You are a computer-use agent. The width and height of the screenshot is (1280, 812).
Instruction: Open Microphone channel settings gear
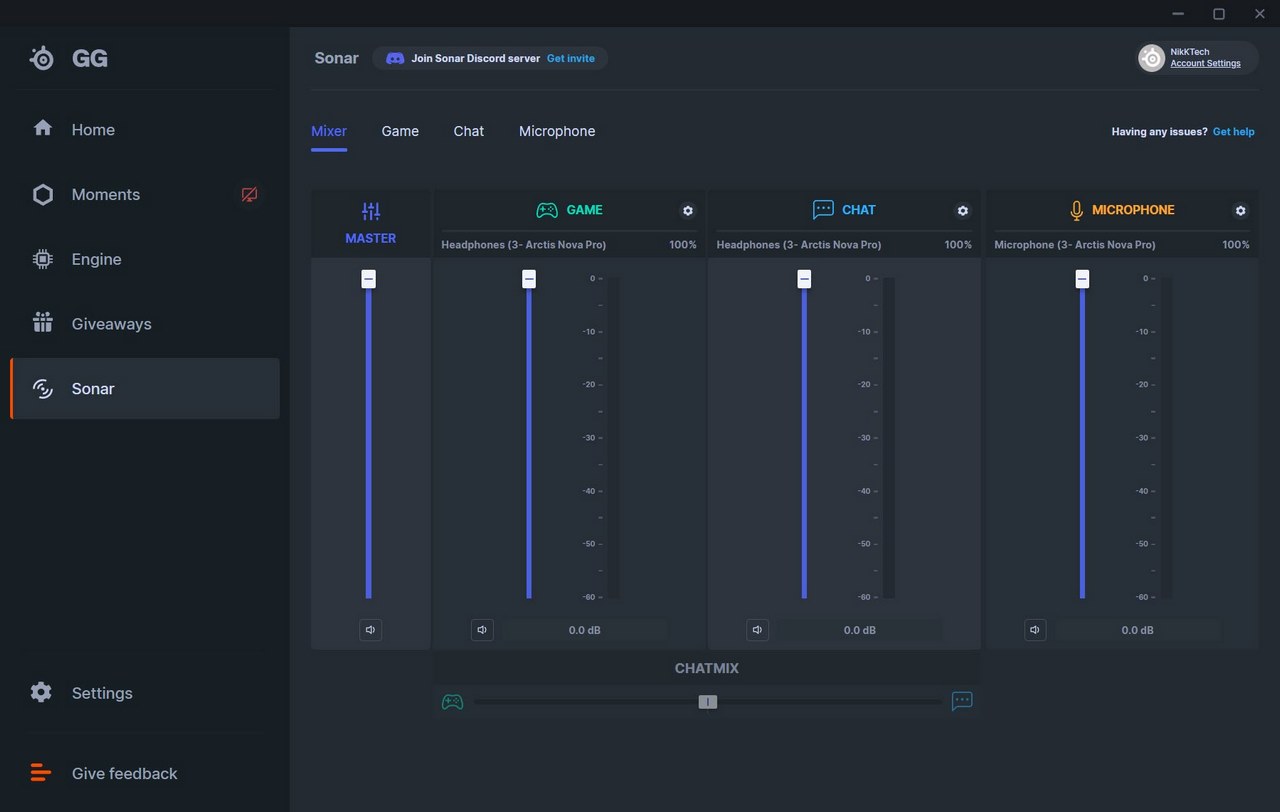[x=1240, y=211]
